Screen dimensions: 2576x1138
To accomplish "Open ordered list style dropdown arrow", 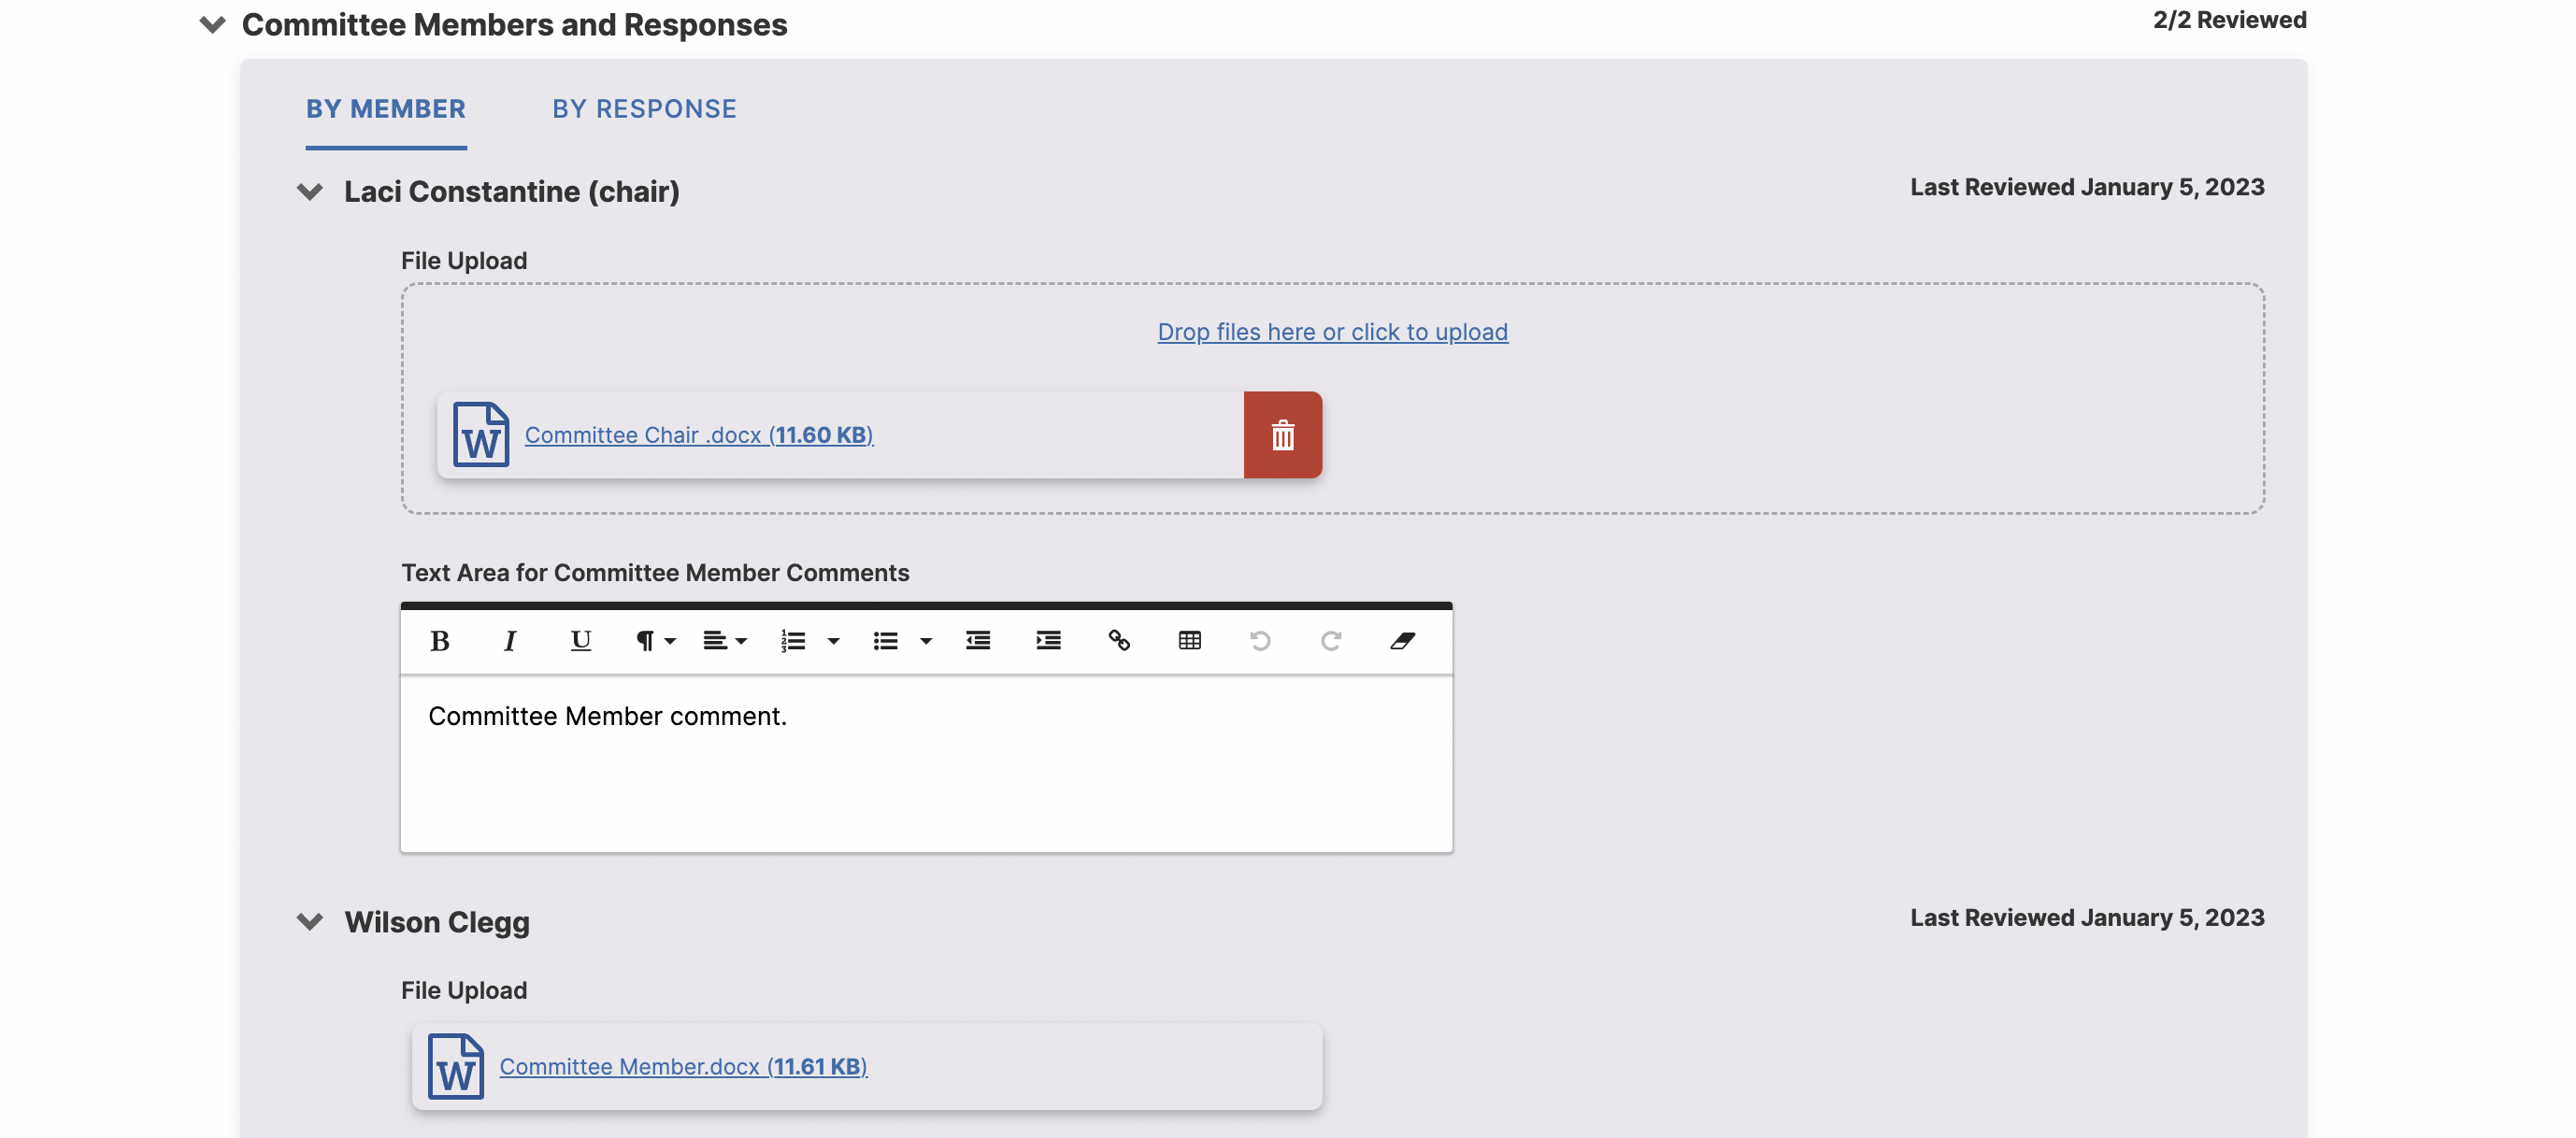I will pos(833,641).
